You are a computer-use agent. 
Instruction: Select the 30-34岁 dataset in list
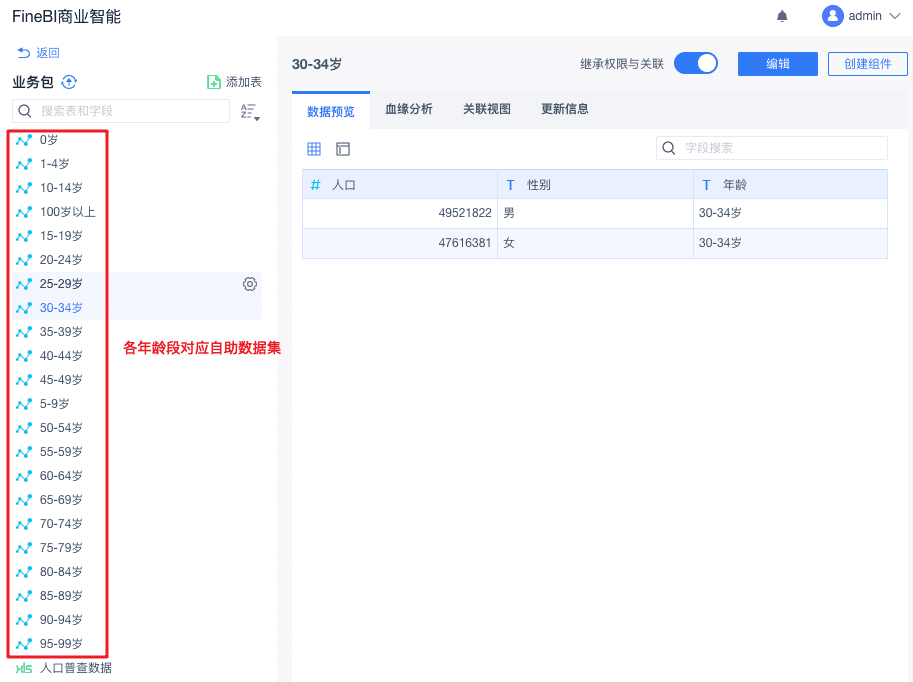61,308
